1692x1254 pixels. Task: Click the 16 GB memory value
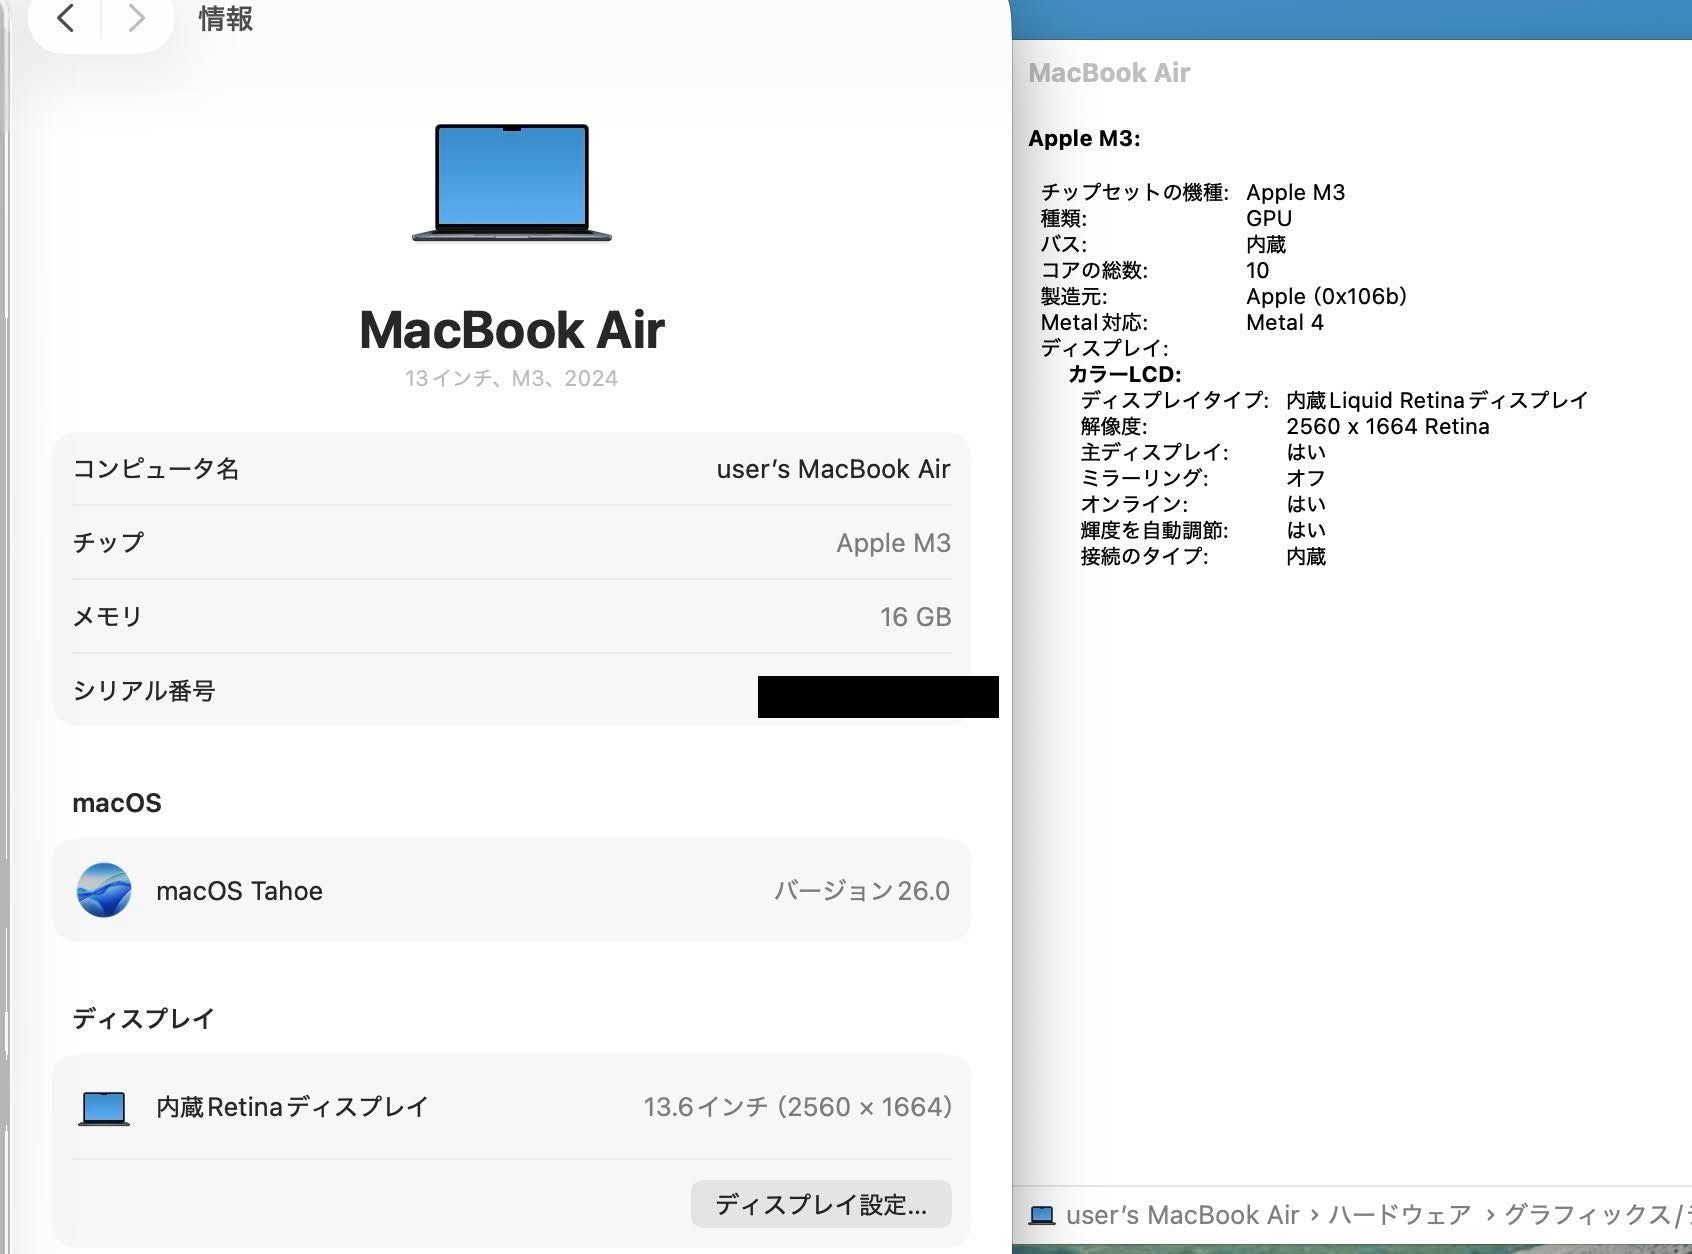coord(914,617)
